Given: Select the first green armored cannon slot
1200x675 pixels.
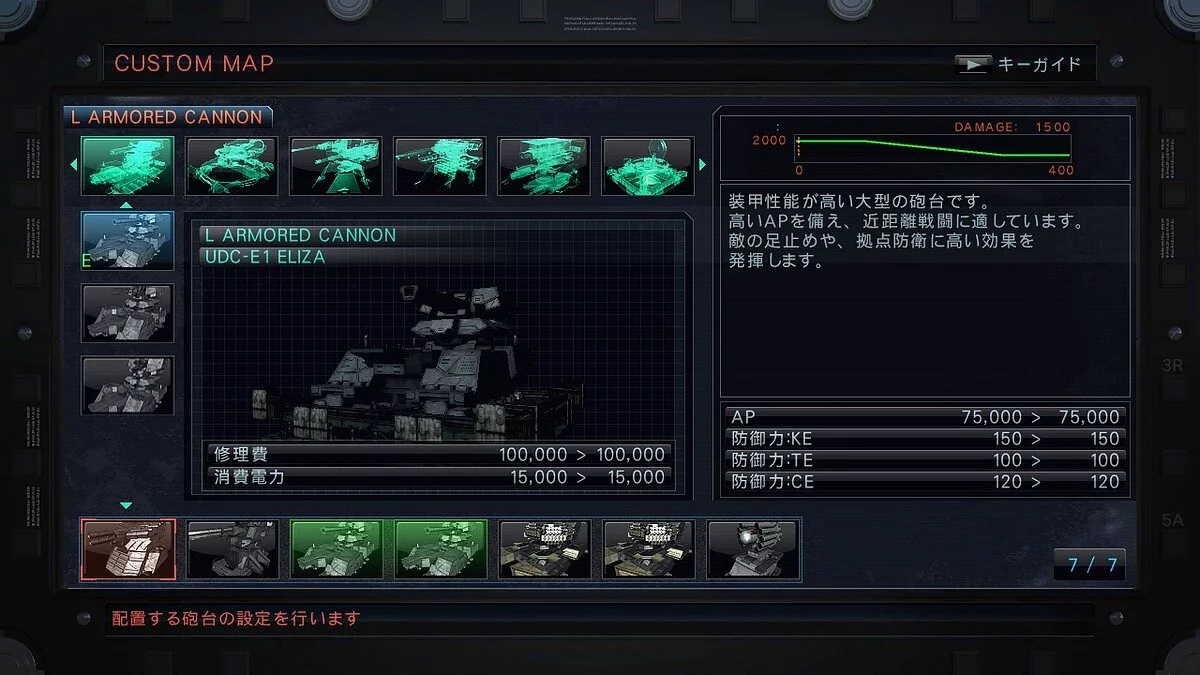Looking at the screenshot, I should (x=335, y=549).
